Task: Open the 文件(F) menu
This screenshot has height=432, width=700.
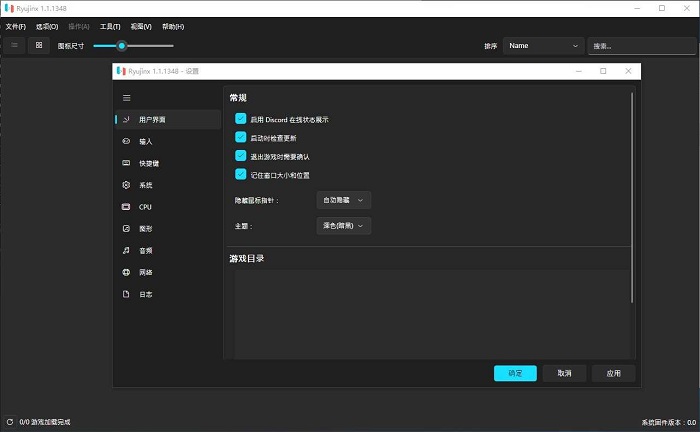Action: (16, 27)
